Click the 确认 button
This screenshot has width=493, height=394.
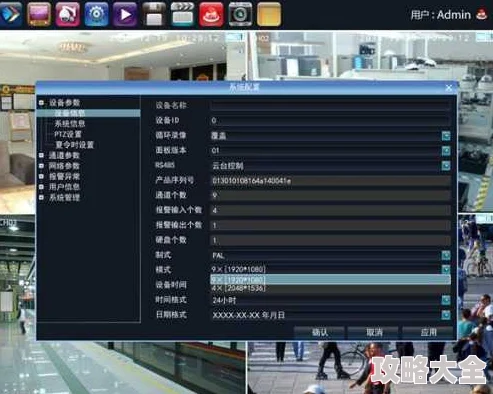319,332
